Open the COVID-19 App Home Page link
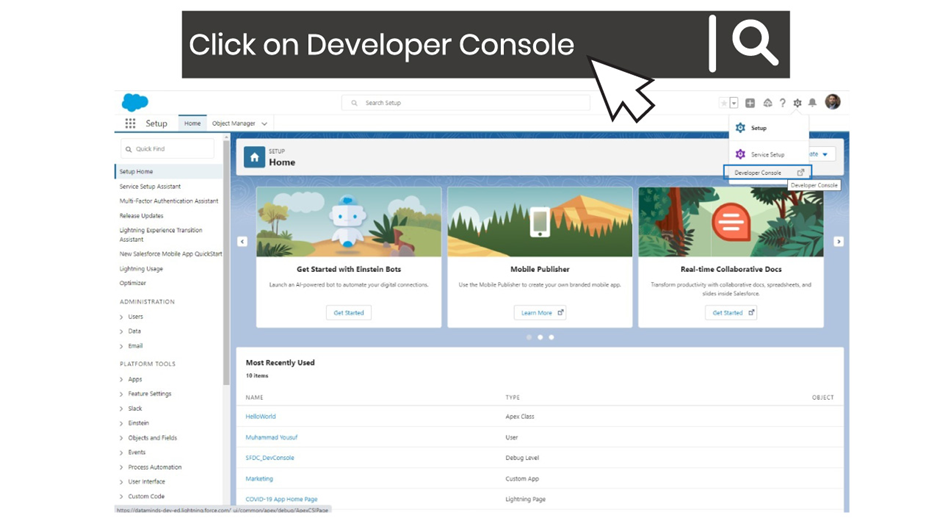This screenshot has width=940, height=529. tap(281, 499)
